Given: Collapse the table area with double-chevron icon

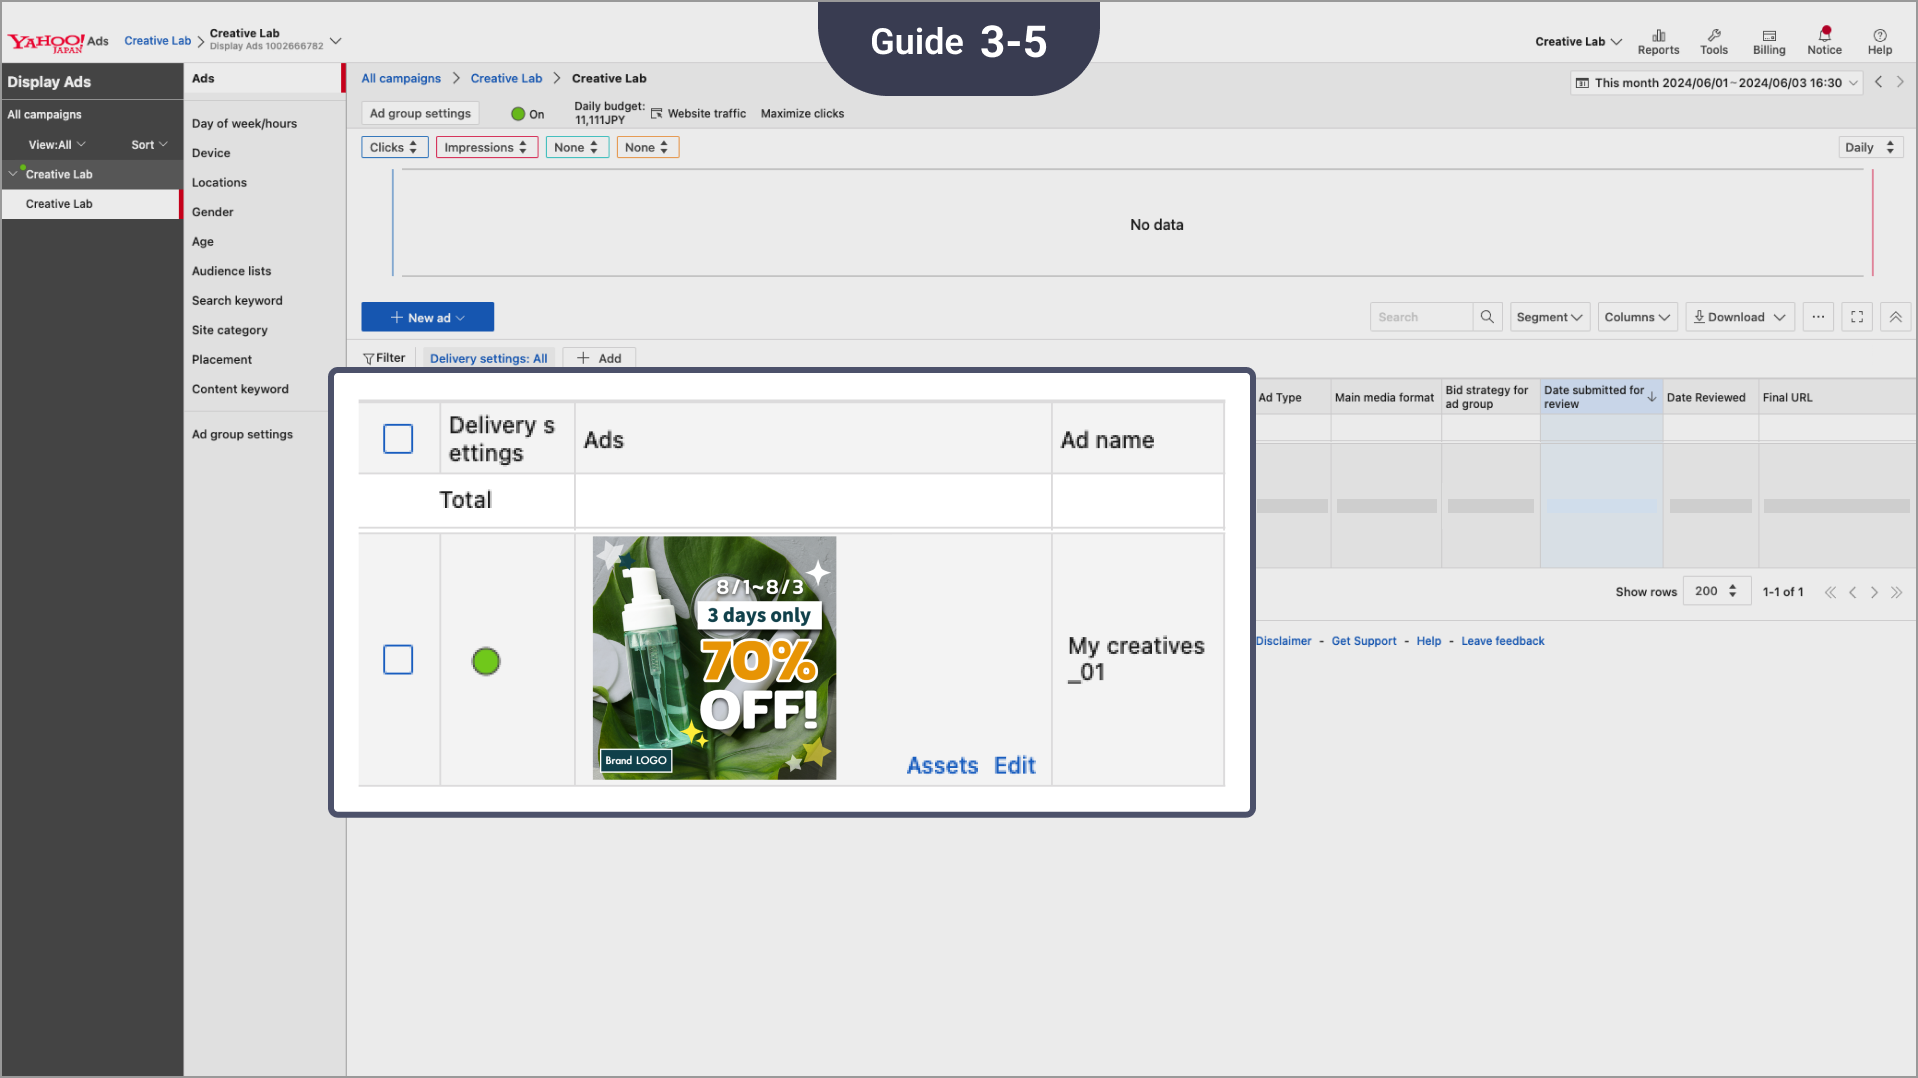Looking at the screenshot, I should (1894, 316).
